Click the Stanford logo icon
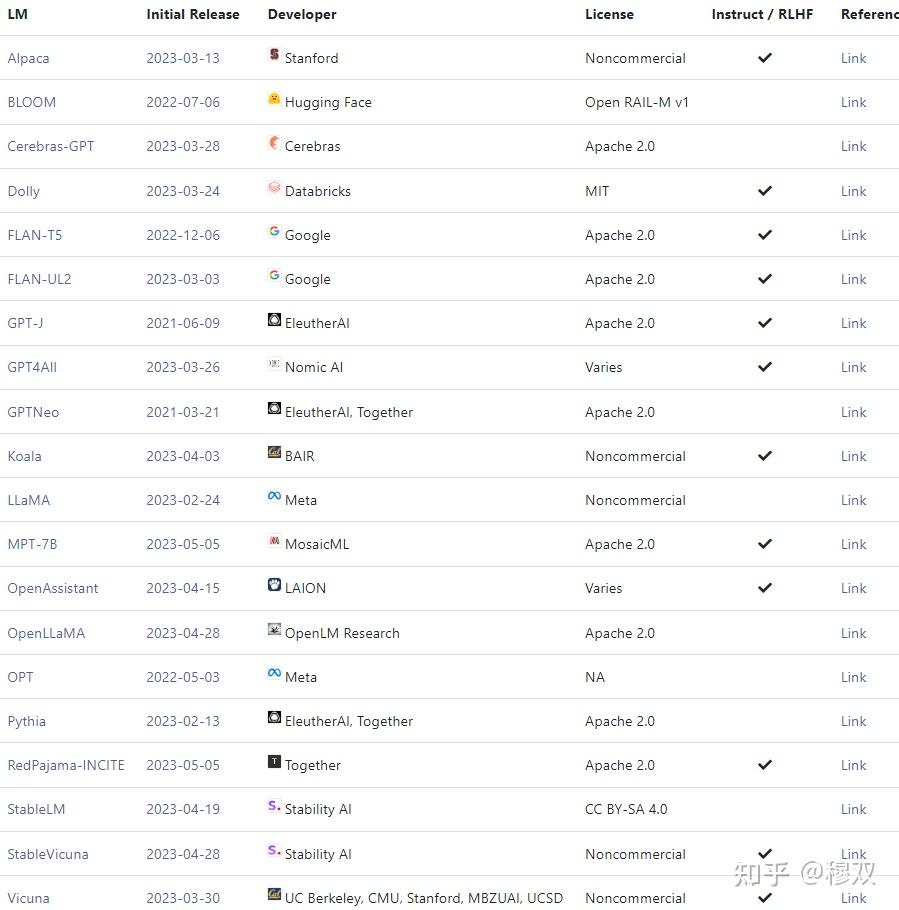Viewport: 899px width, 910px height. 274,56
